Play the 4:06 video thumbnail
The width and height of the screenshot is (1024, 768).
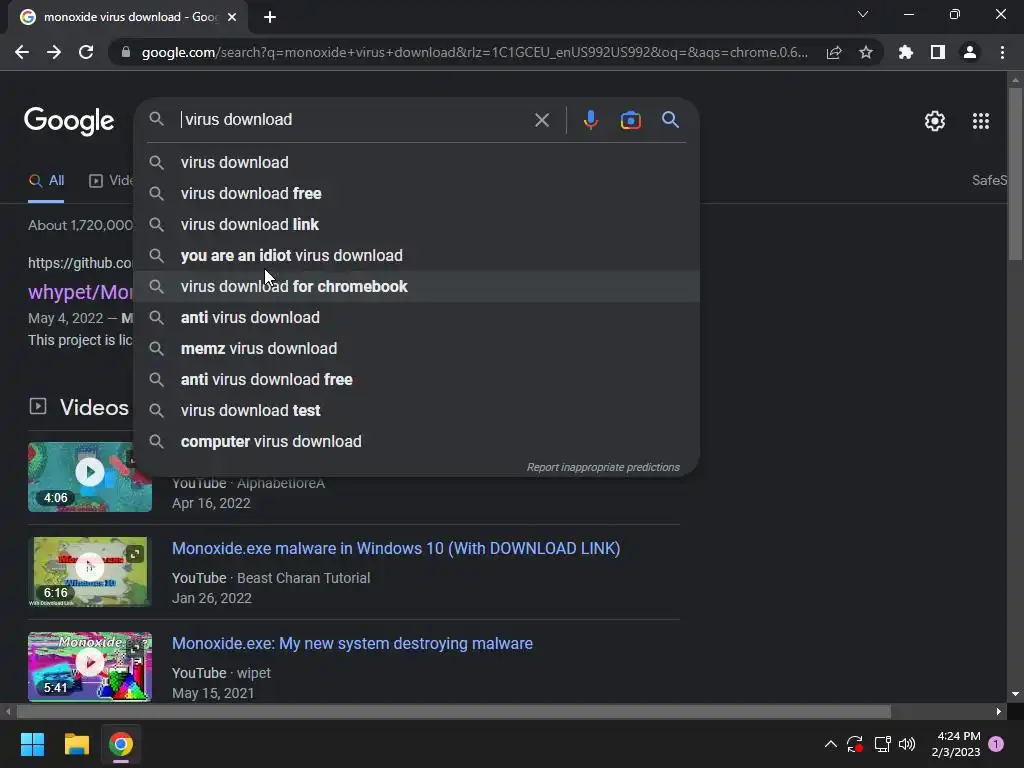coord(90,477)
